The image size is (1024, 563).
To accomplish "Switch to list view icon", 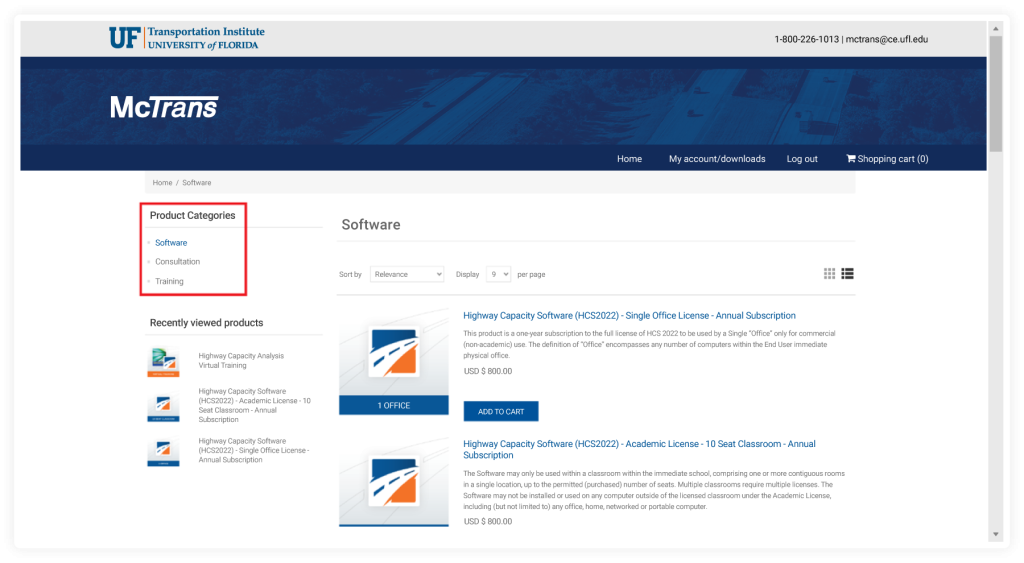I will tap(847, 274).
